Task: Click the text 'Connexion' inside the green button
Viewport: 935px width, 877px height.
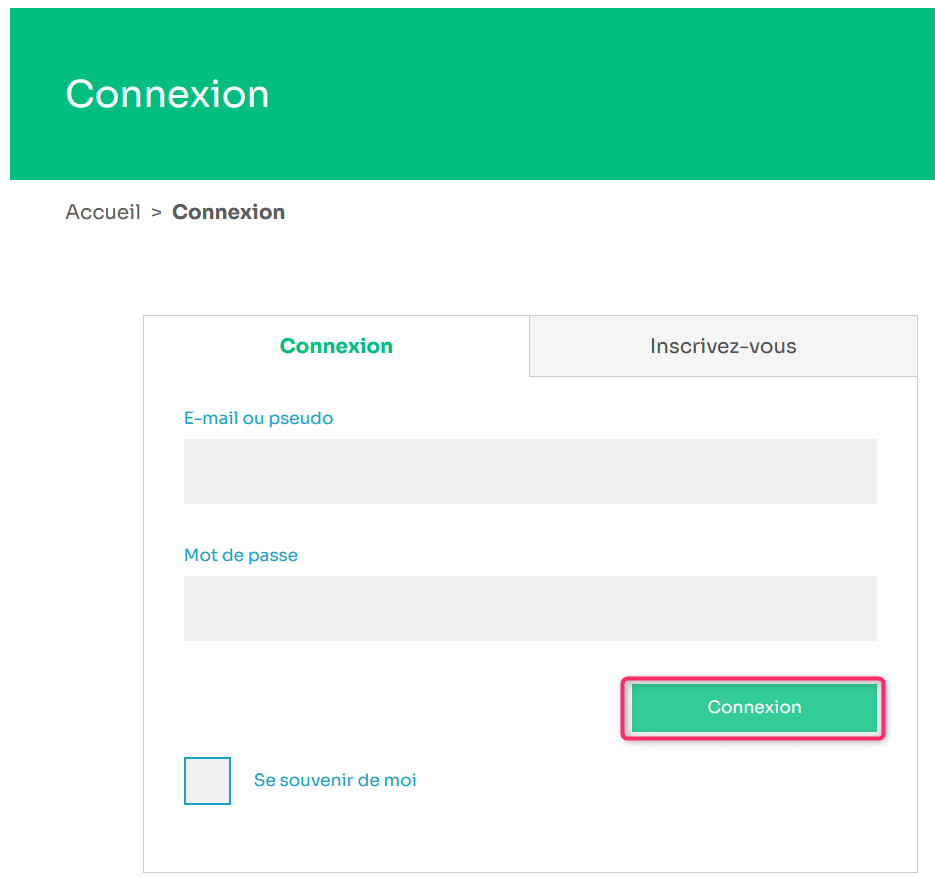Action: 754,707
